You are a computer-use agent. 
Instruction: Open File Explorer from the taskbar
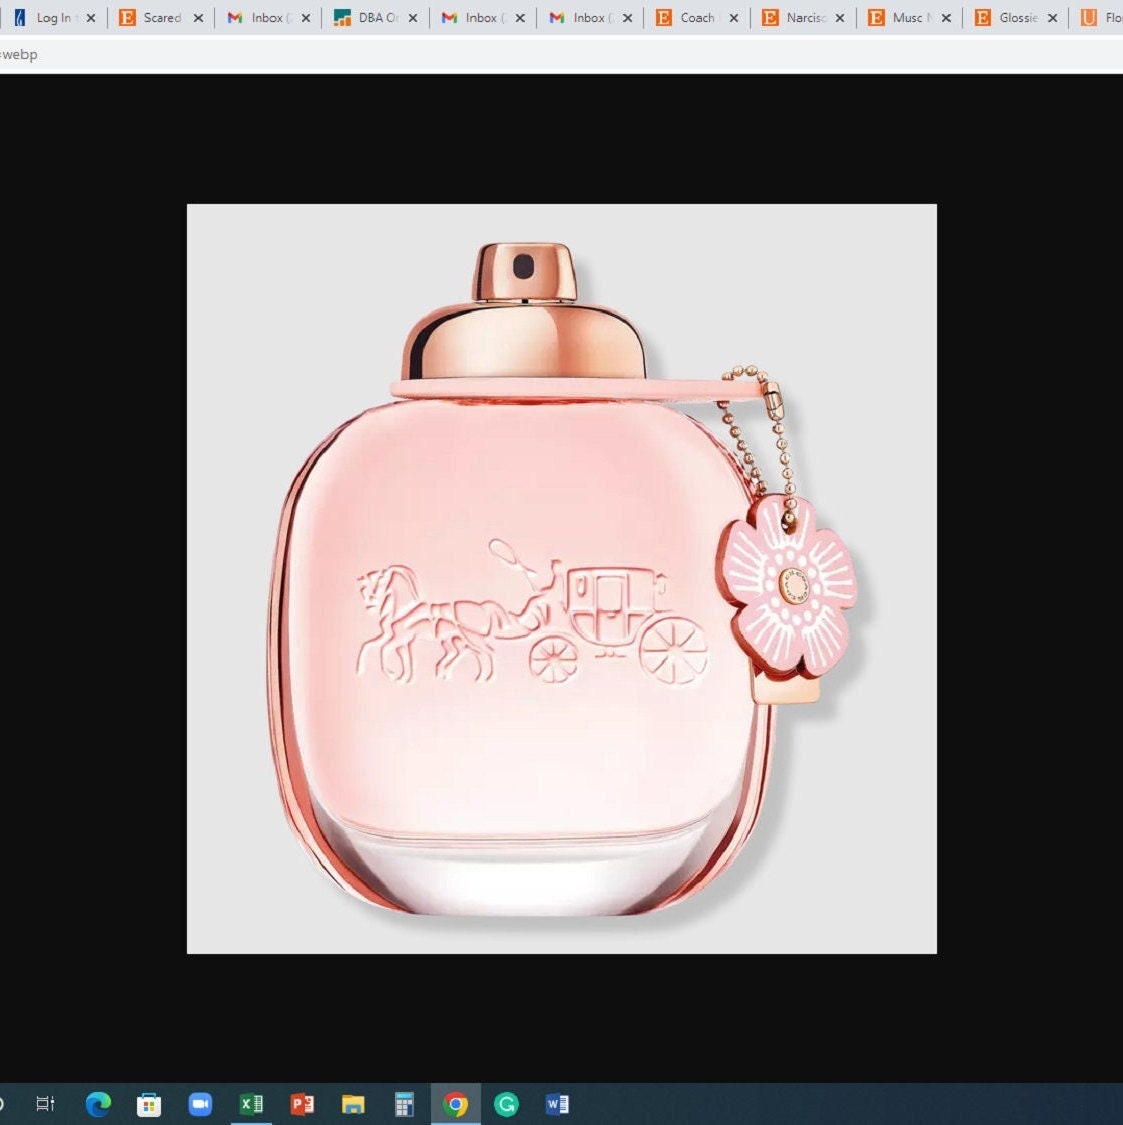[x=353, y=1104]
